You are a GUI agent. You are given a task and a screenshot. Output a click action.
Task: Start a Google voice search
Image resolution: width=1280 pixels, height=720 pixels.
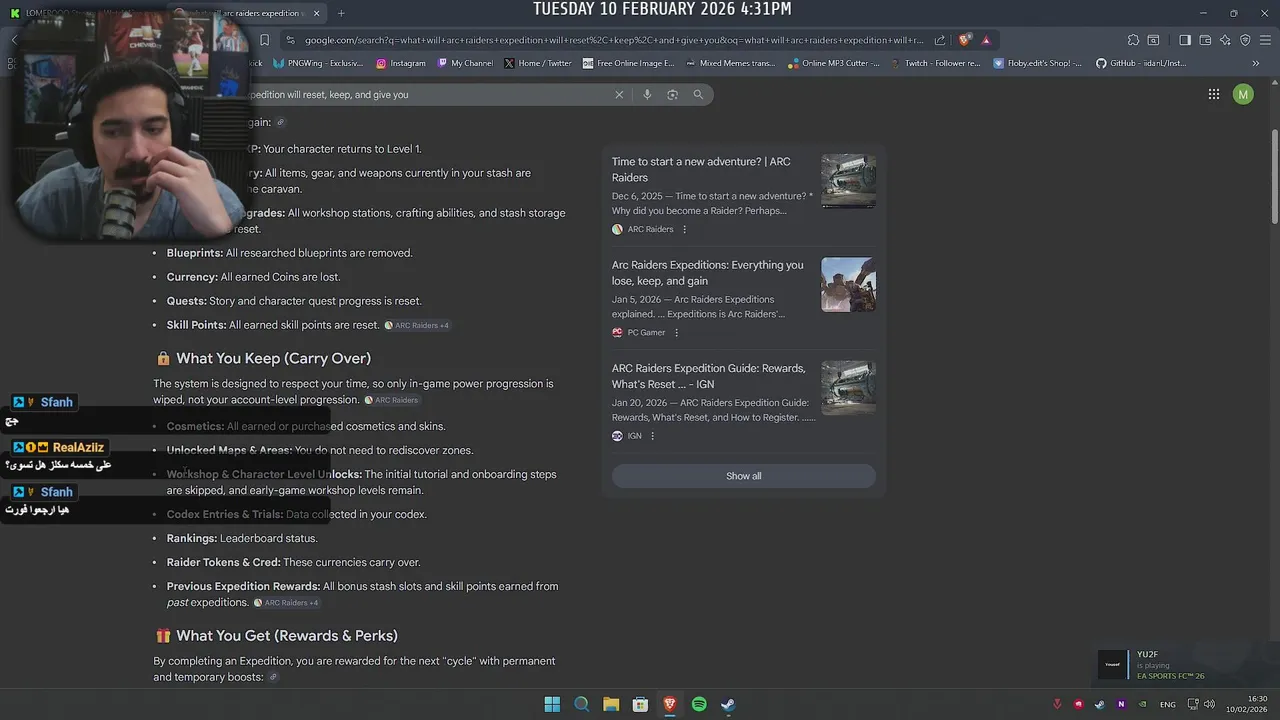[x=647, y=94]
